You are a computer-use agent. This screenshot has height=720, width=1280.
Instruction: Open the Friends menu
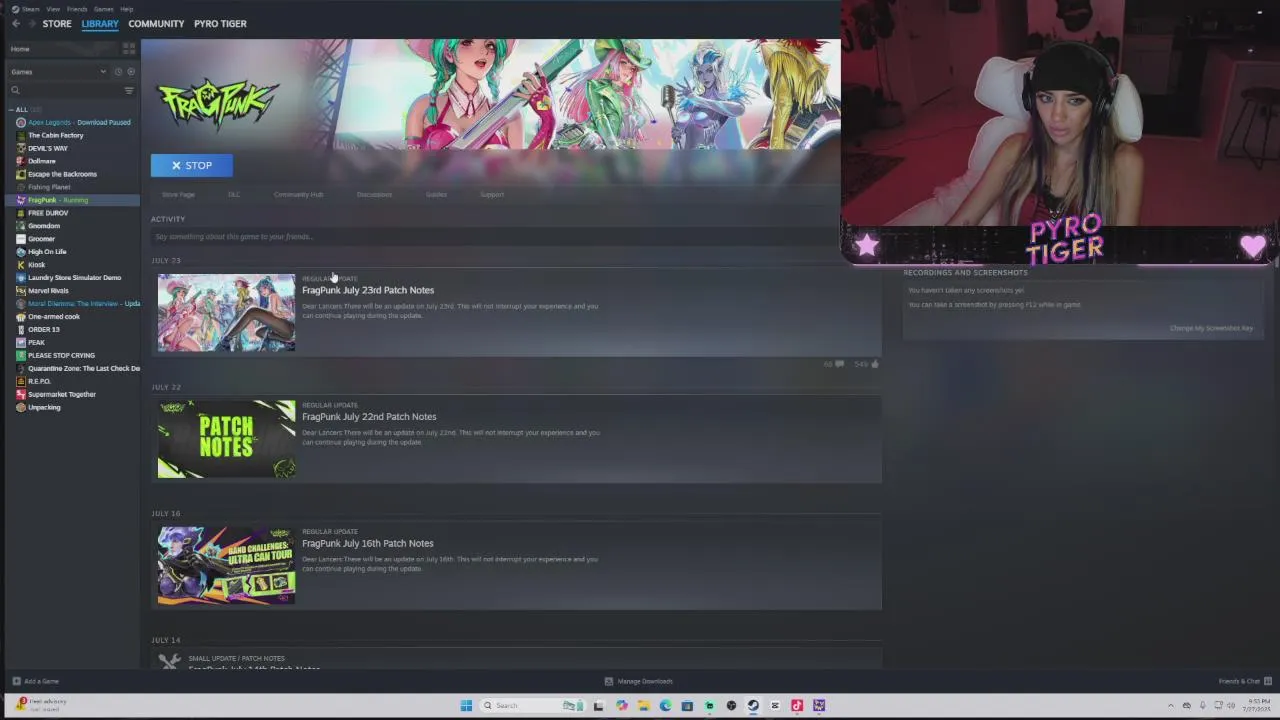pyautogui.click(x=77, y=9)
